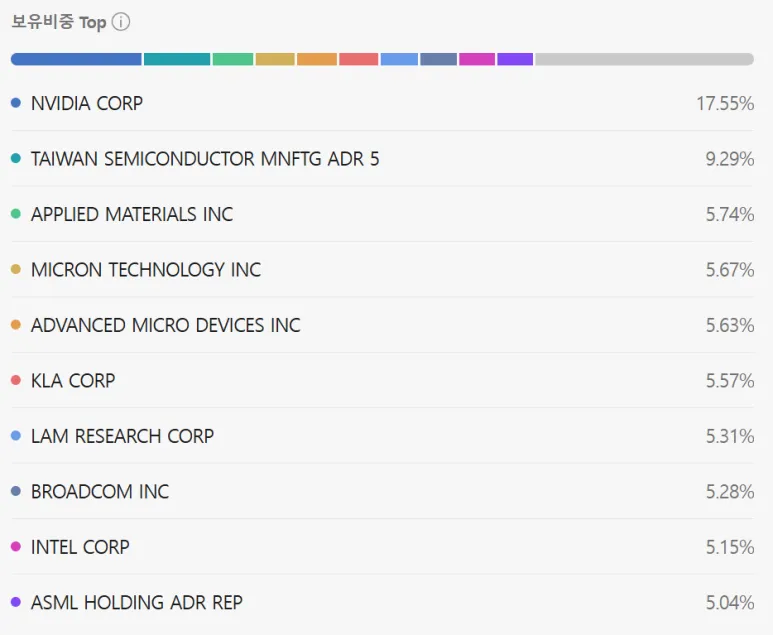
Task: Click the green dot beside APPLIED MATERIALS
Action: tap(16, 213)
